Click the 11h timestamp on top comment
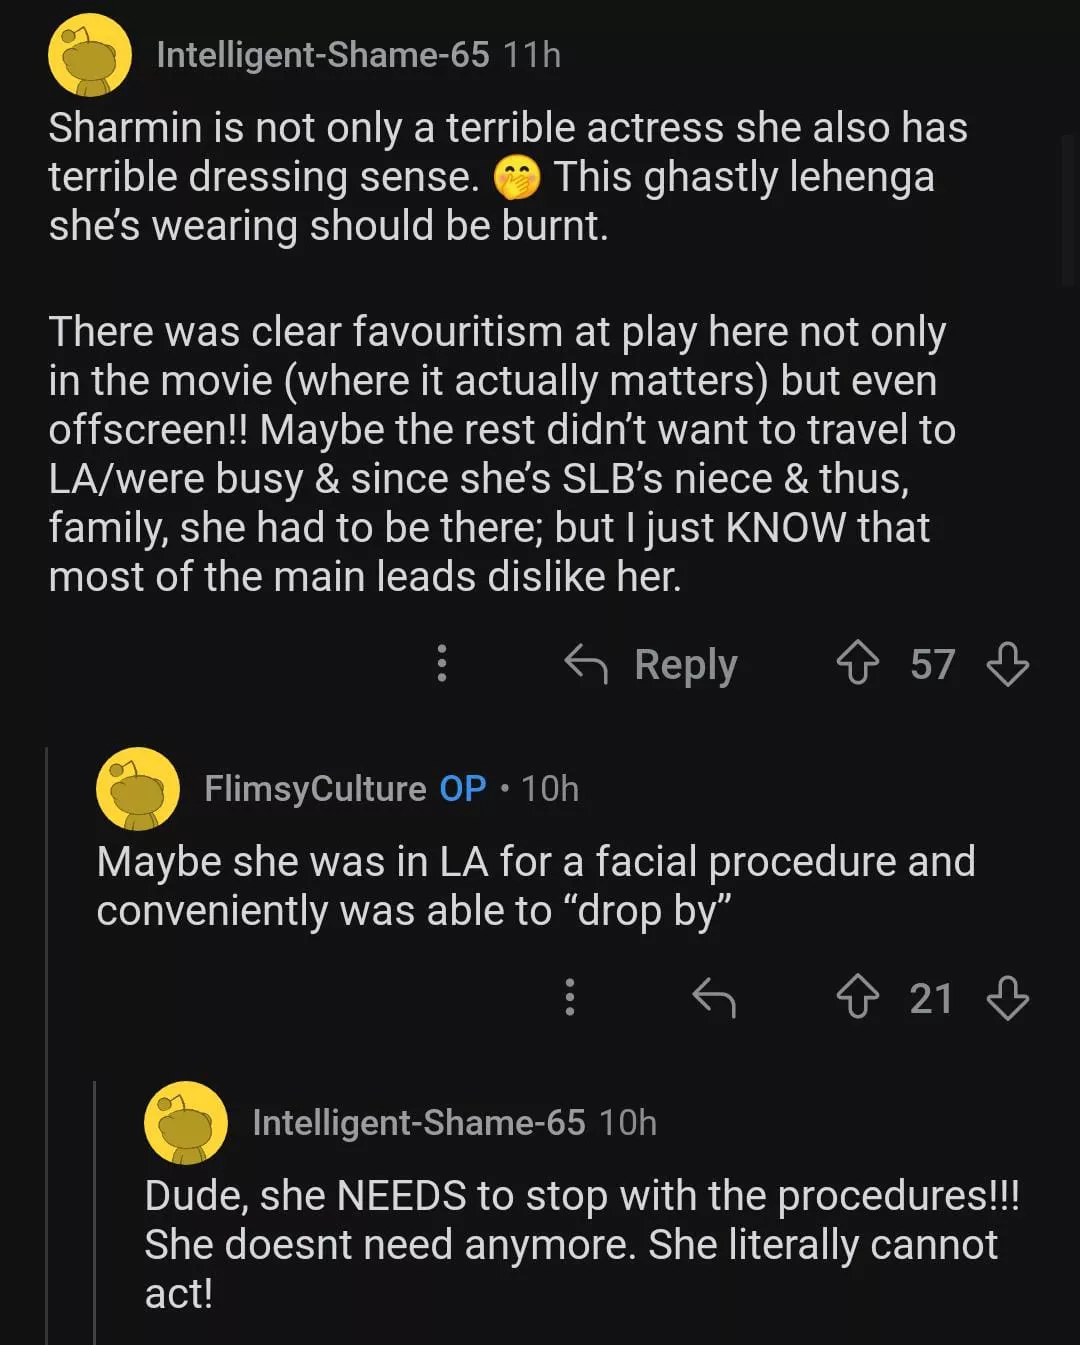 click(532, 55)
